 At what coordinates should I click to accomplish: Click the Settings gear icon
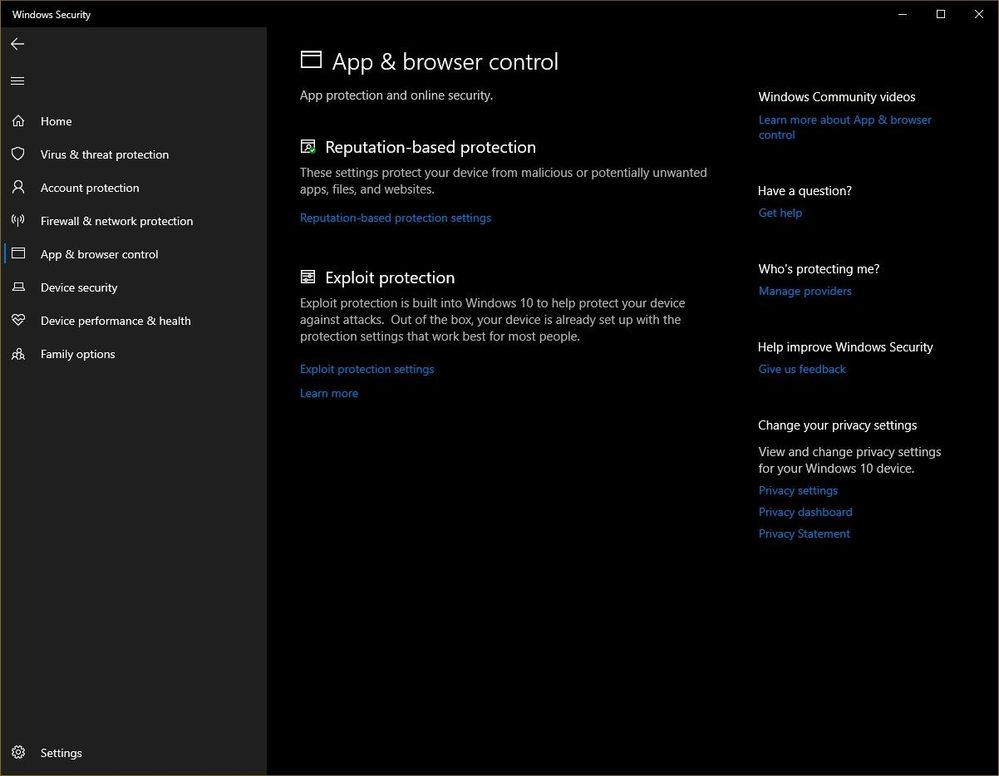click(x=18, y=752)
